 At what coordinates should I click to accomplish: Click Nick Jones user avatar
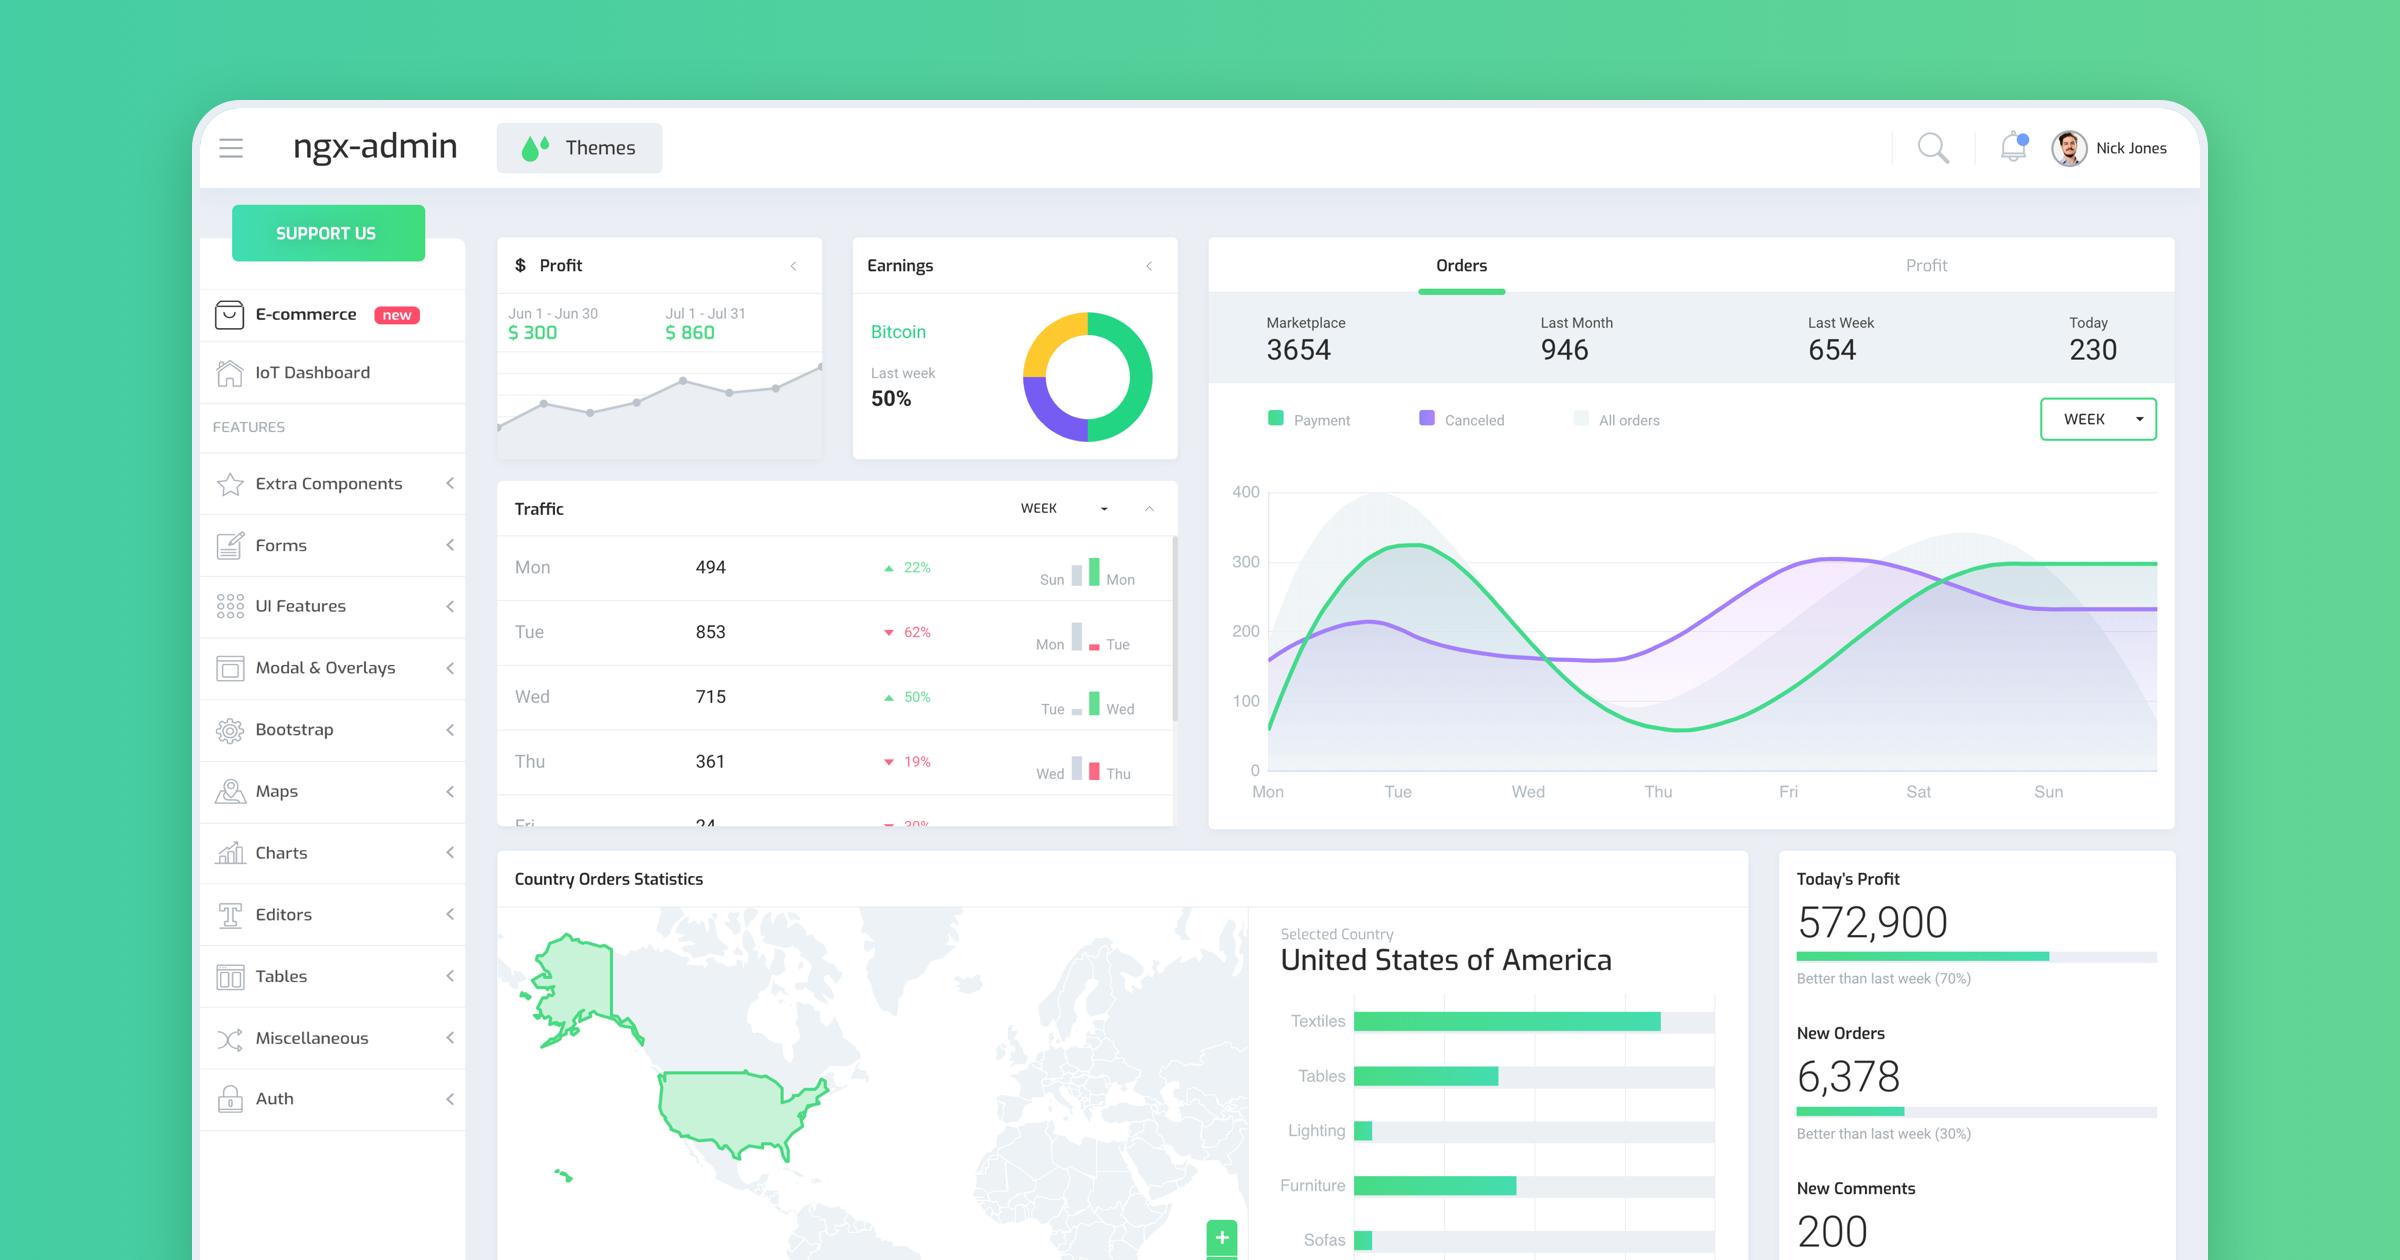coord(2069,148)
